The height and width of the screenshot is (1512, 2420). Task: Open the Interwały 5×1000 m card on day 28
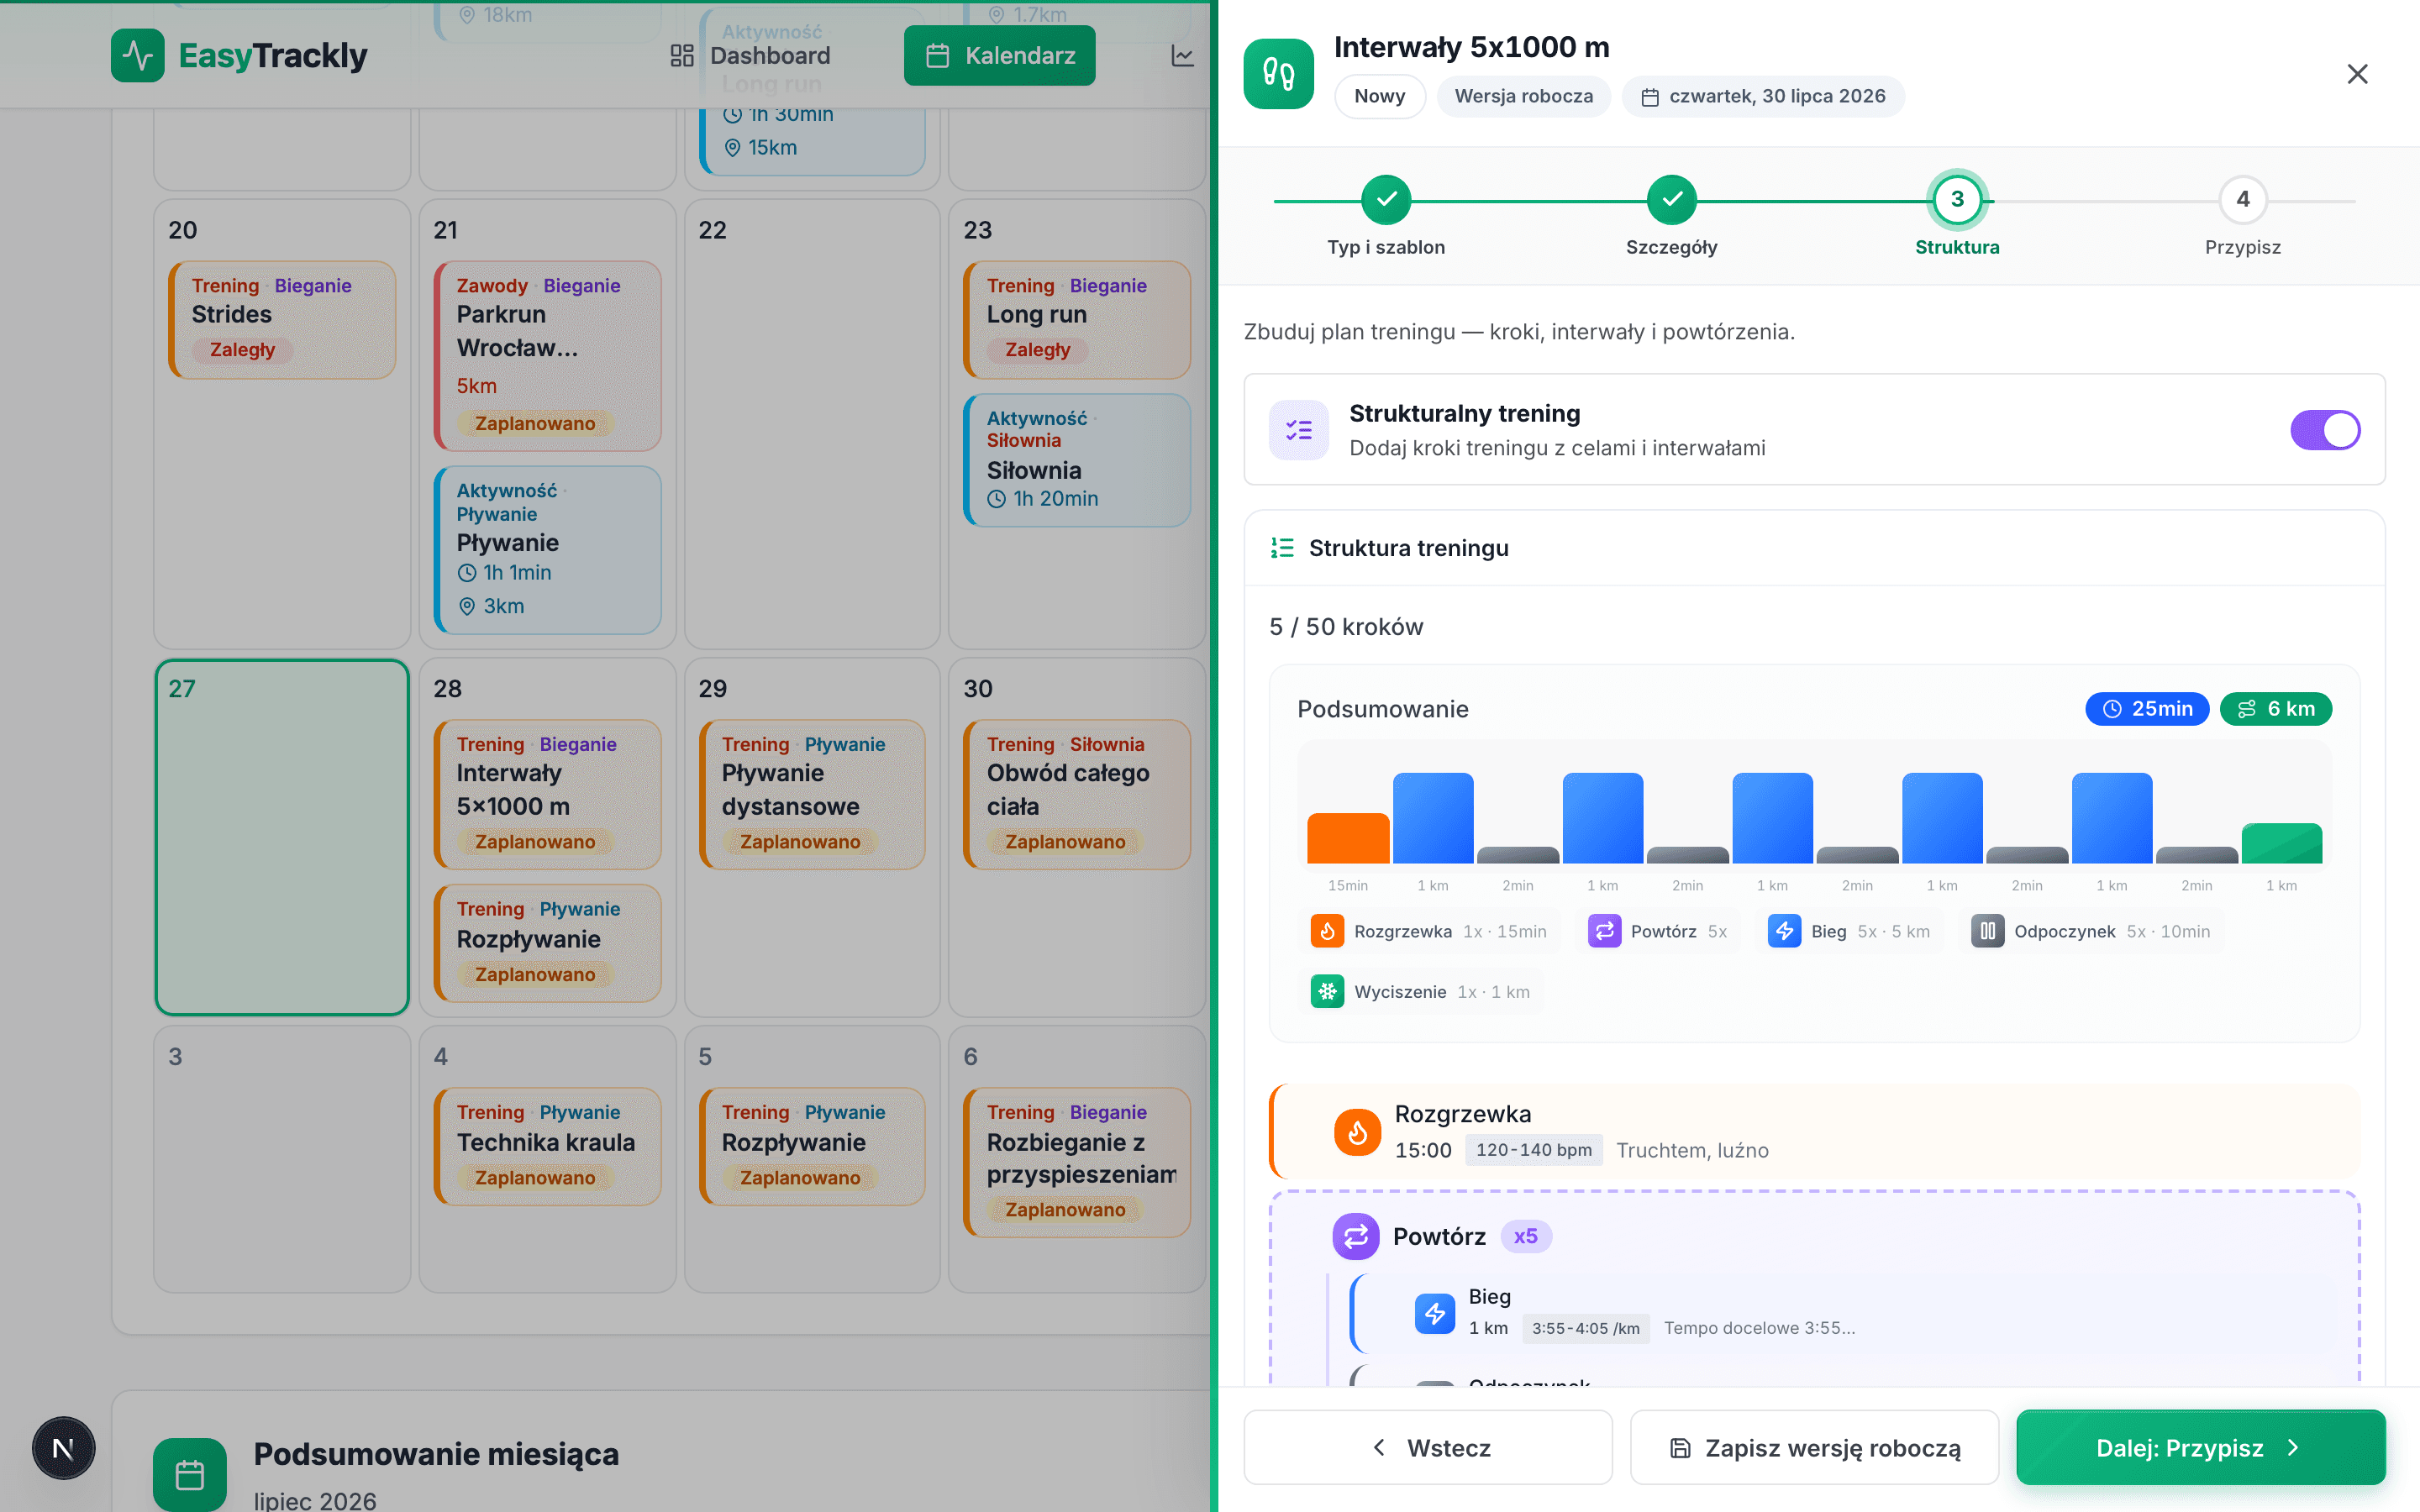pos(547,795)
